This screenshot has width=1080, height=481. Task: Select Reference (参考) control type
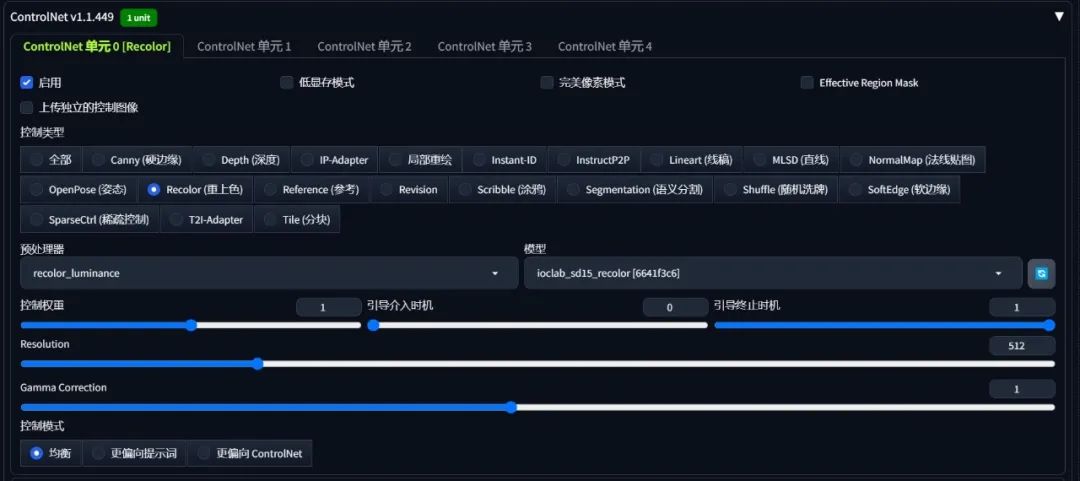[x=312, y=190]
